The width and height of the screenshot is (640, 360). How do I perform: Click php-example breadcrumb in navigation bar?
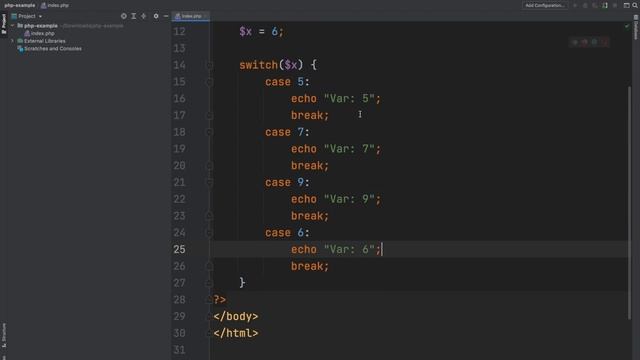point(20,5)
